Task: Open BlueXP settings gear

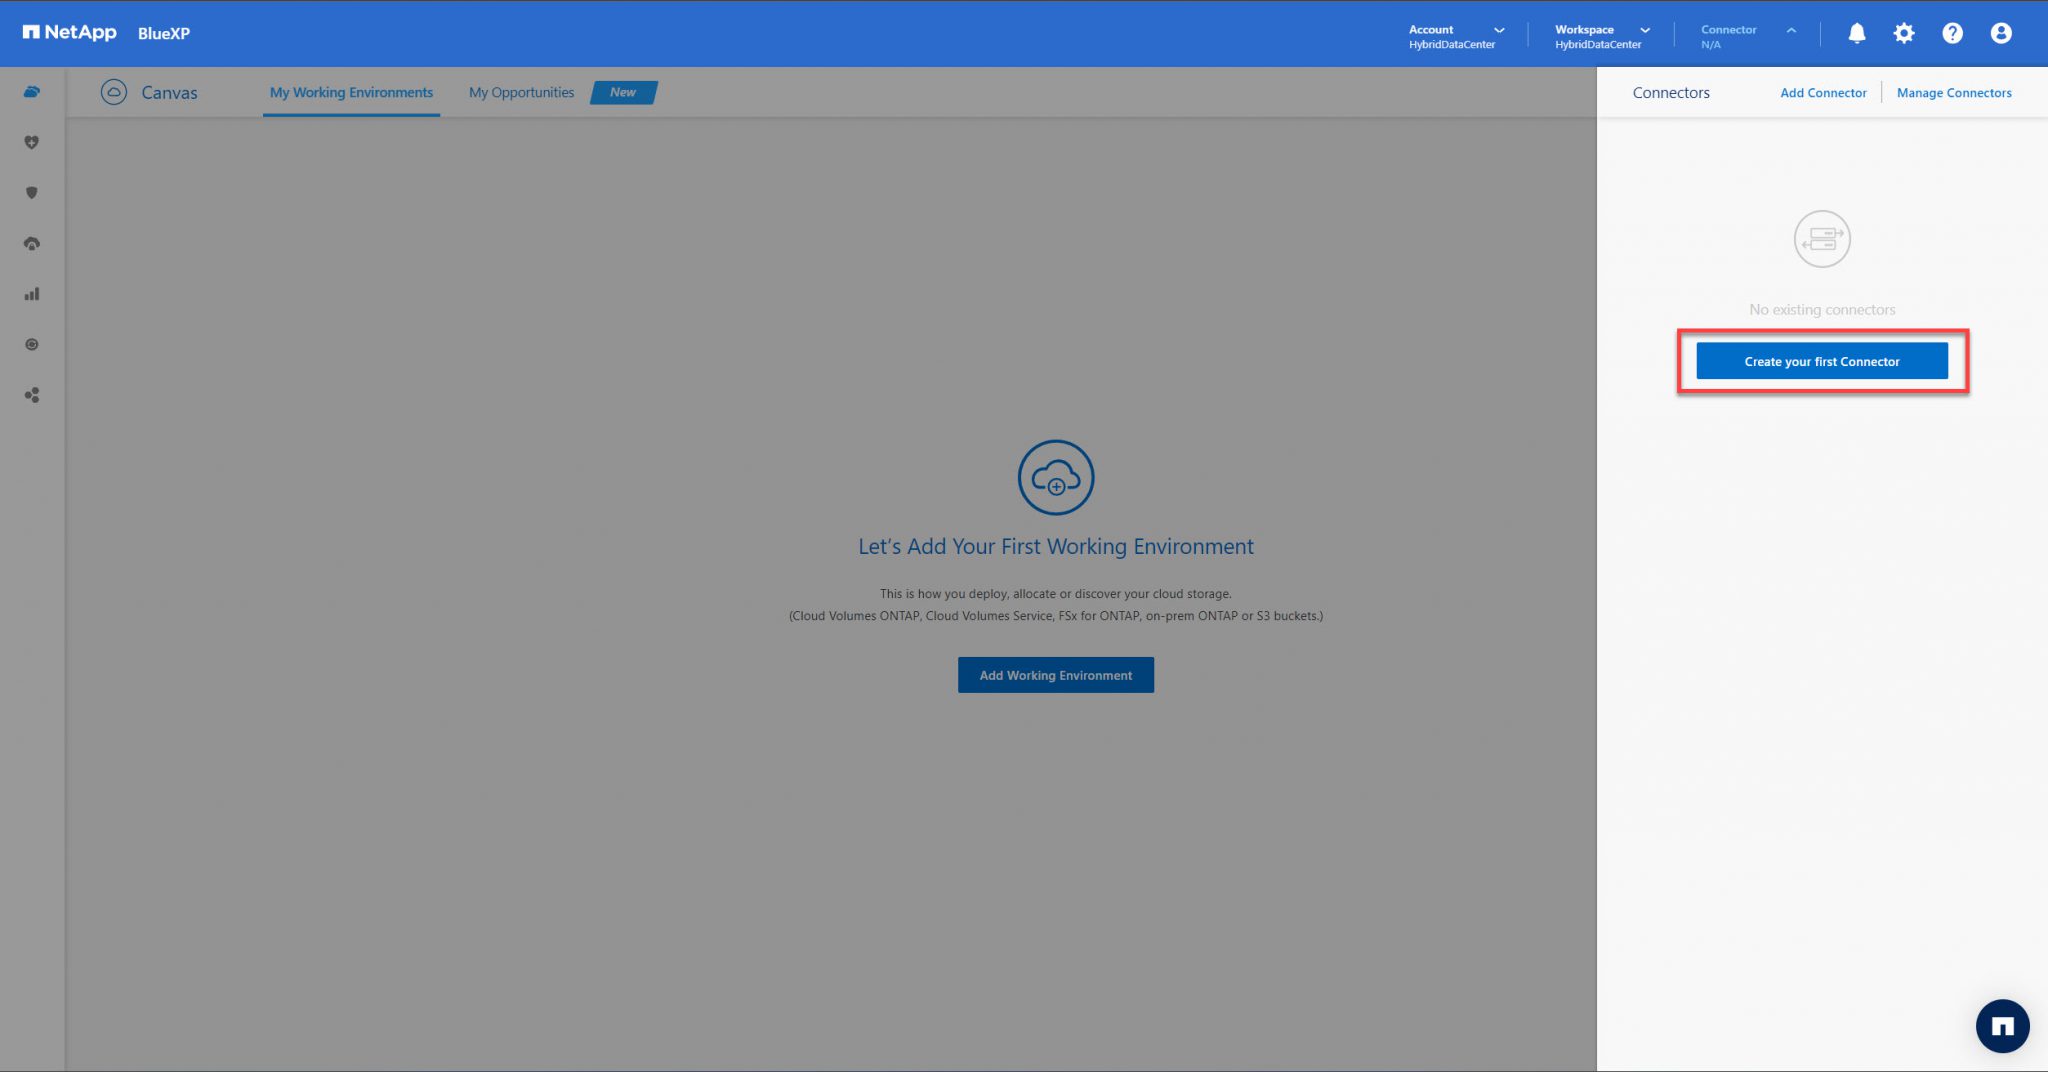Action: 1904,33
